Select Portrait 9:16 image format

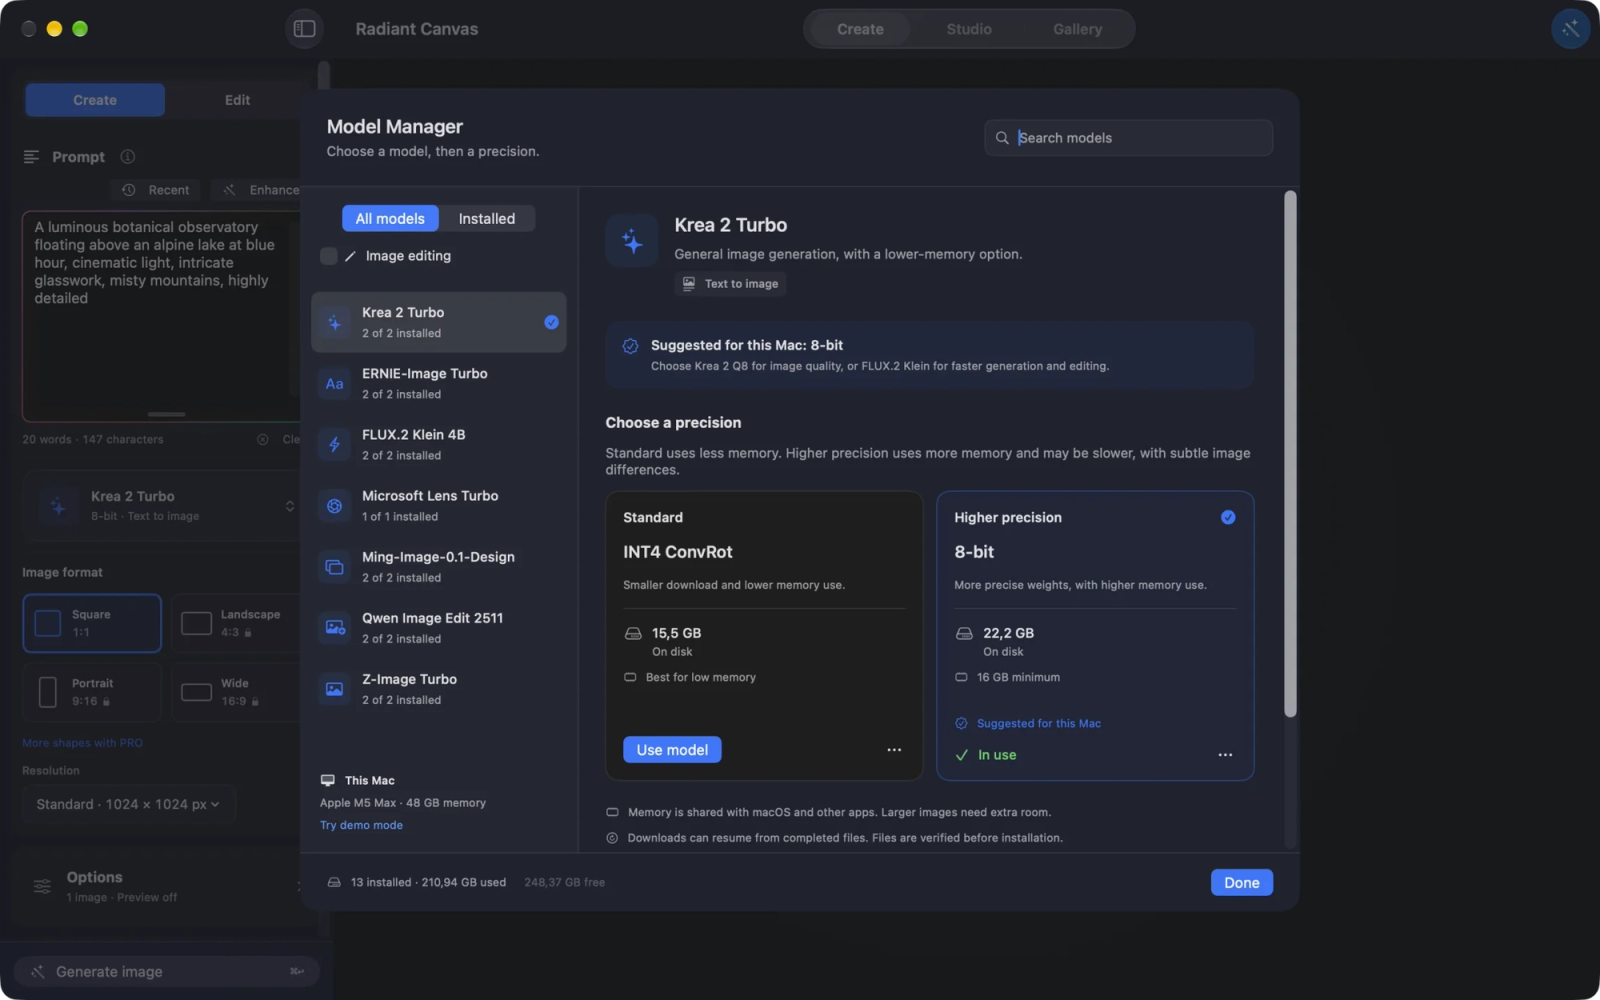tap(92, 692)
